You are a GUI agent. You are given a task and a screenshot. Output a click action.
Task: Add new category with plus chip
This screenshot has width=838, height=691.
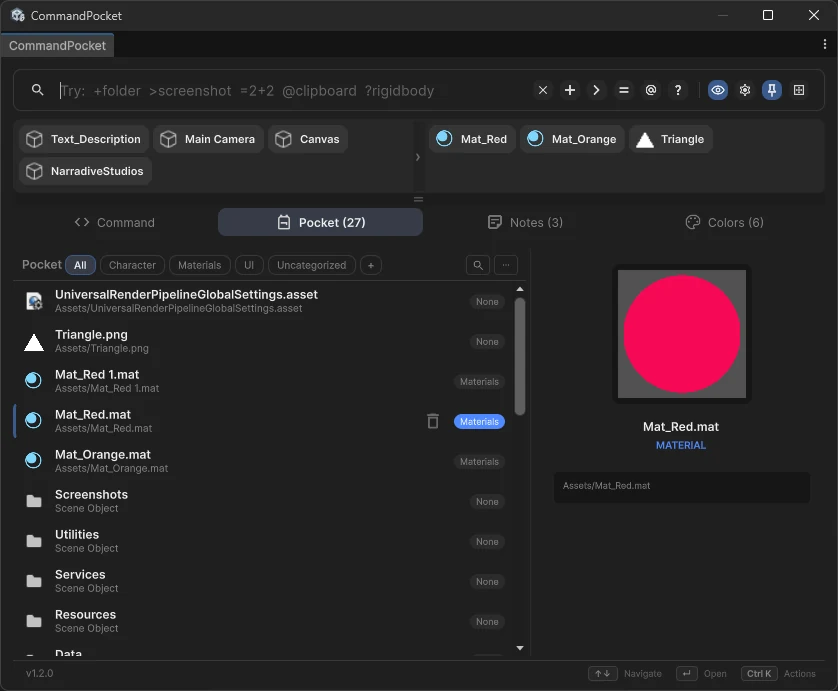pos(371,265)
